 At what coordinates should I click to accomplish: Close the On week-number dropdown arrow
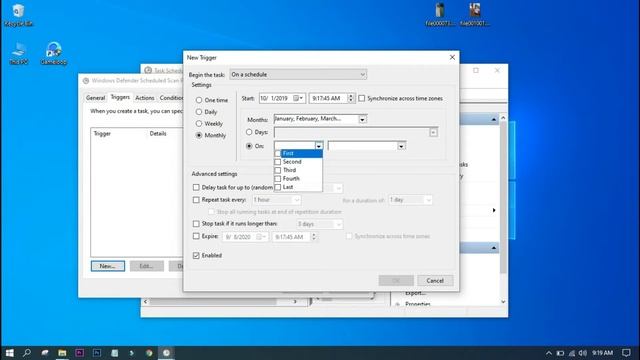[319, 146]
